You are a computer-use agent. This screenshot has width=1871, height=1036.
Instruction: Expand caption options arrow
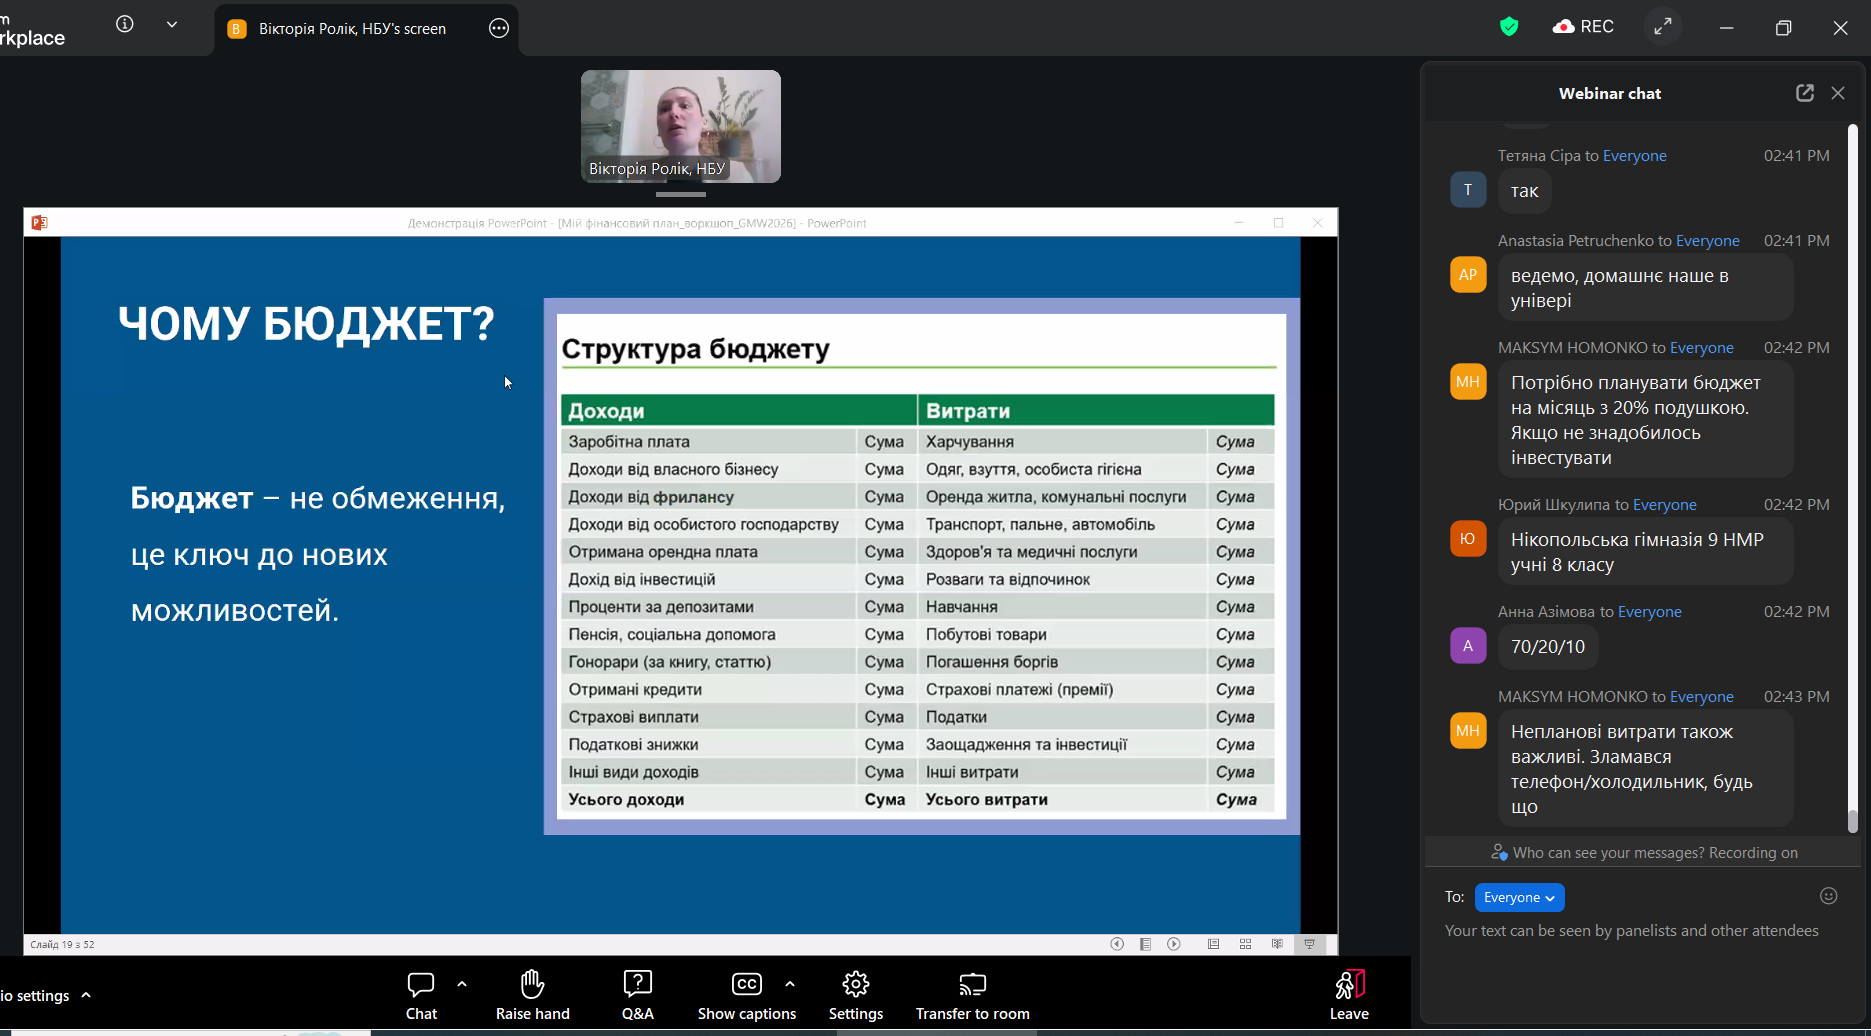click(790, 984)
